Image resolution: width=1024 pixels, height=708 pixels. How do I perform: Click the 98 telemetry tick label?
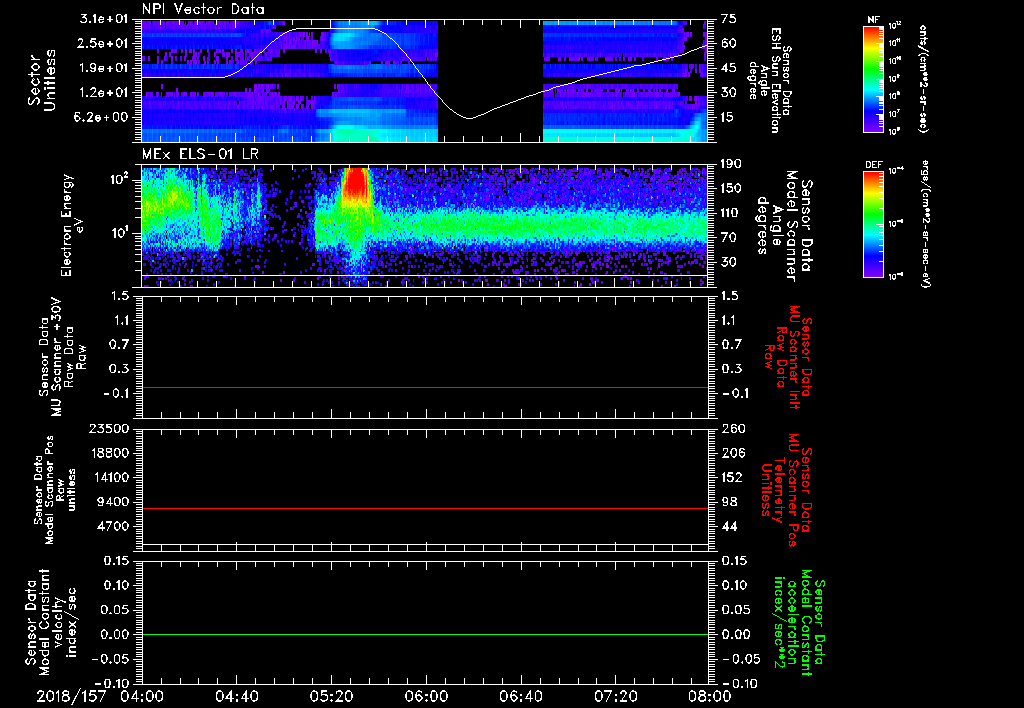pos(729,502)
